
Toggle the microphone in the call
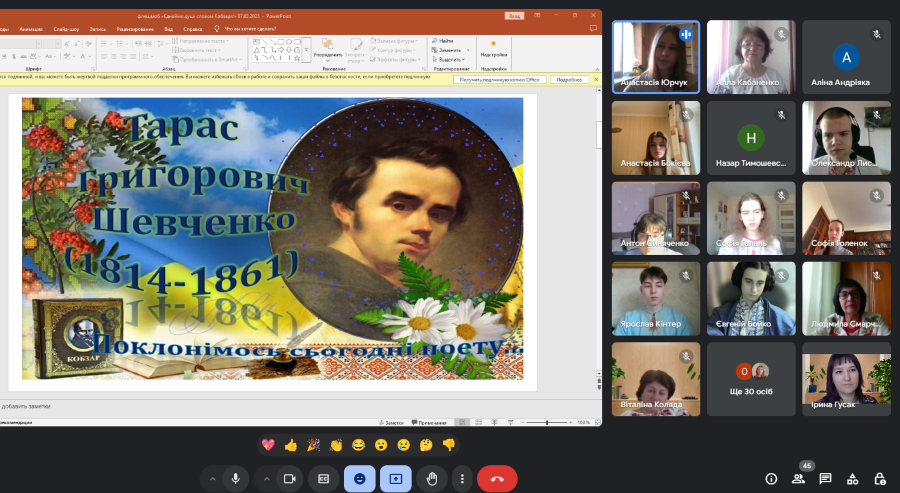tap(235, 479)
